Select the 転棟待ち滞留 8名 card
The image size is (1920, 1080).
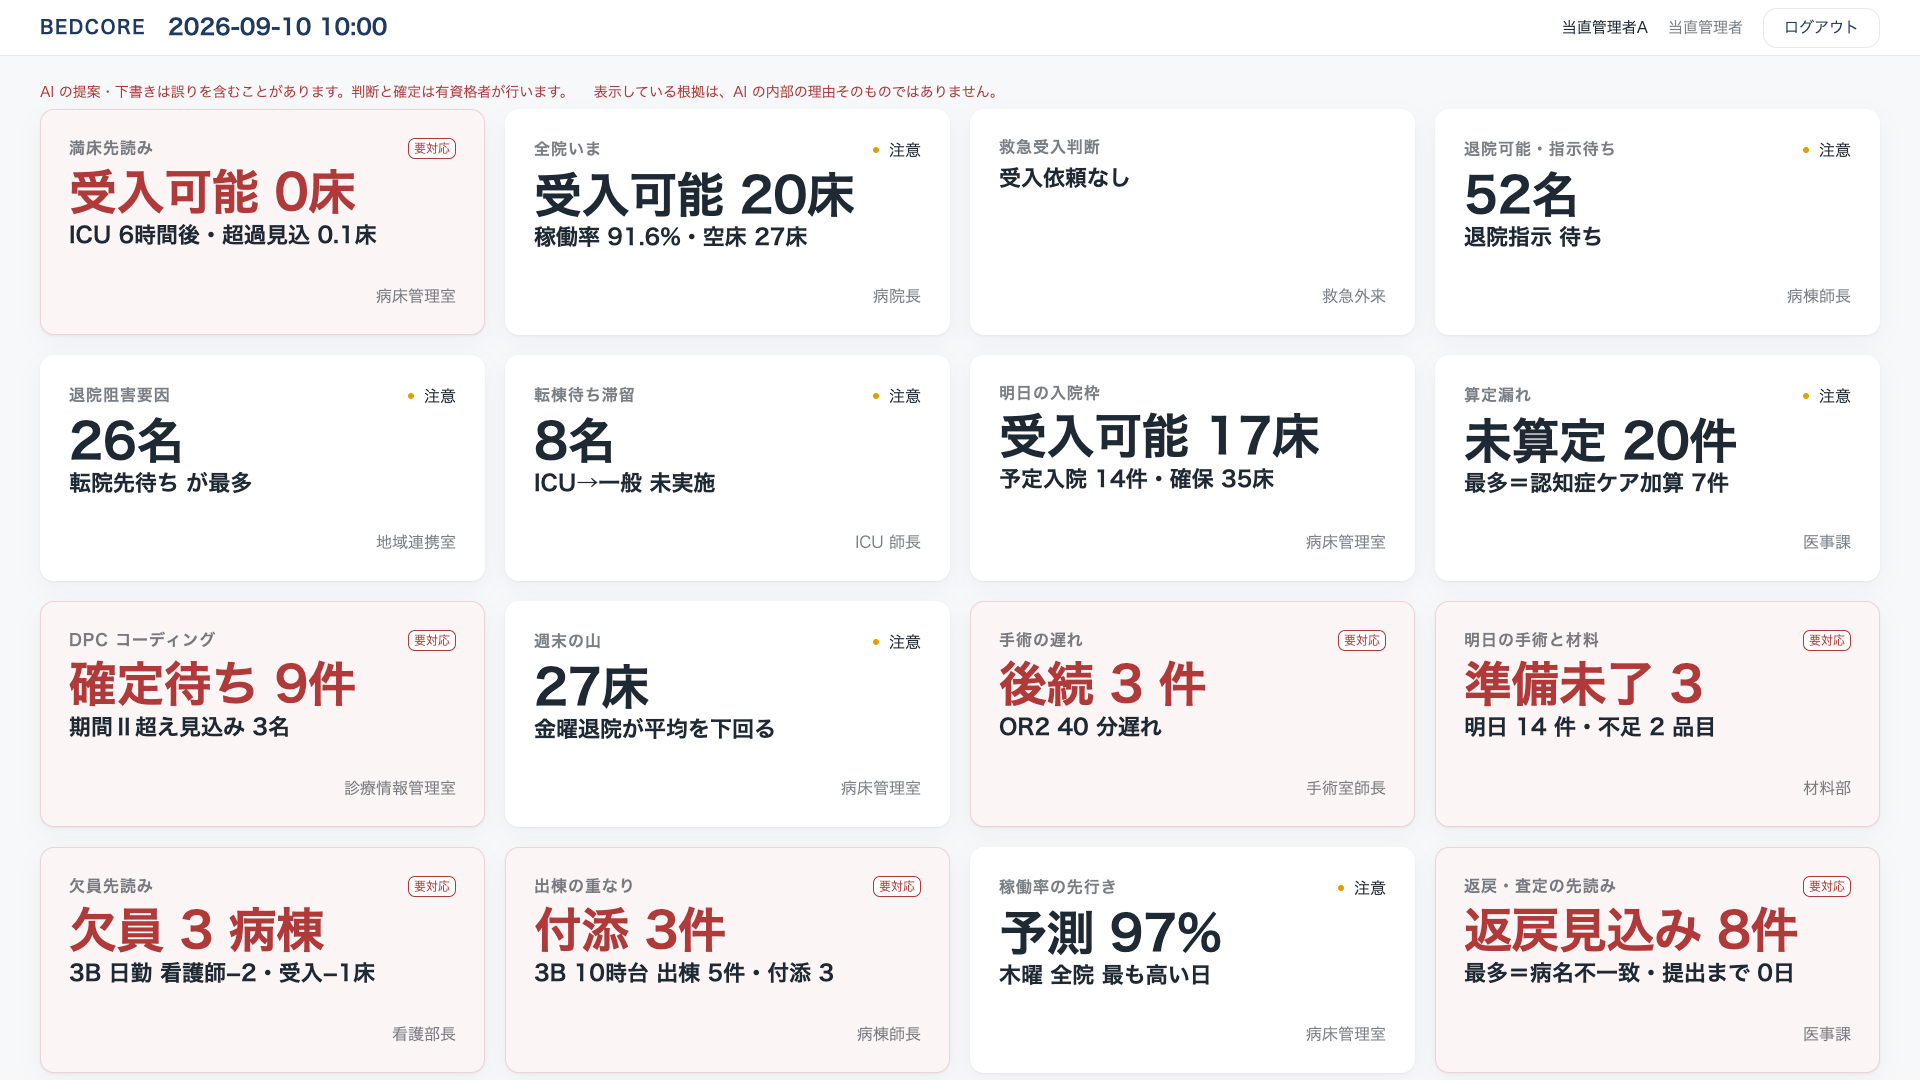pos(727,468)
